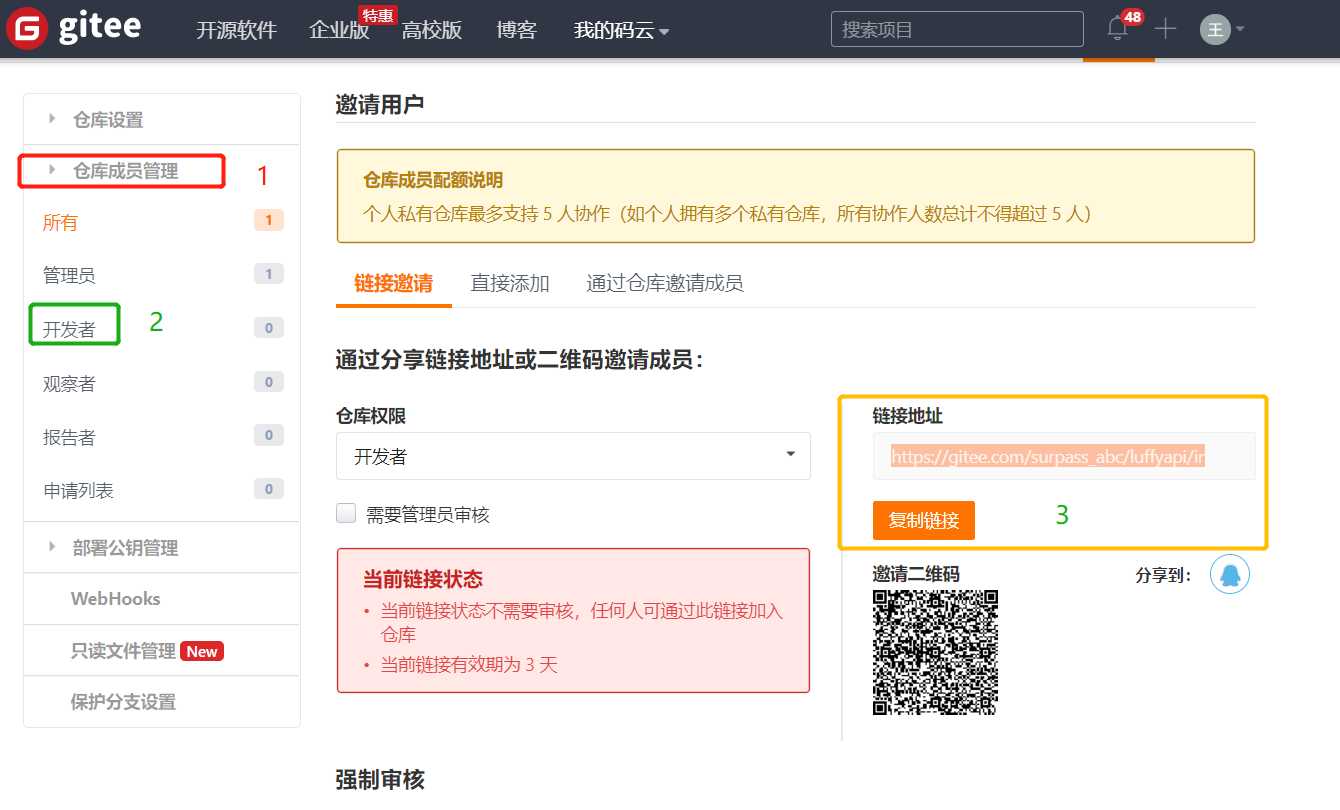Expand 仓库设置 section arrow

pos(52,119)
